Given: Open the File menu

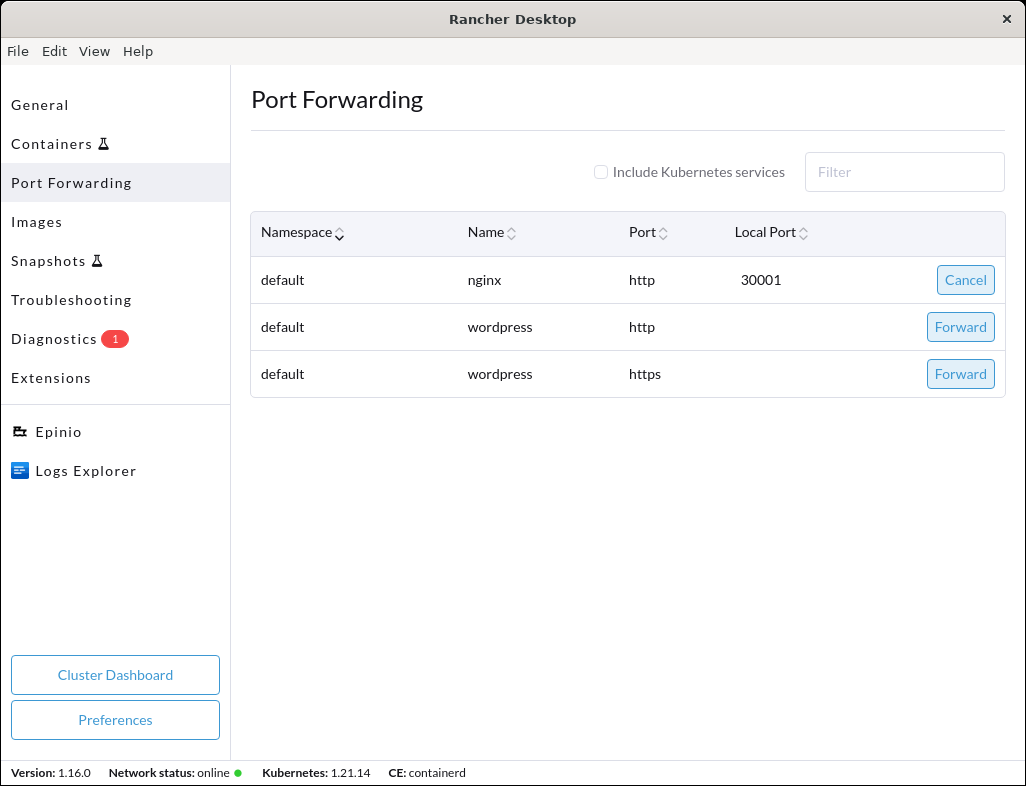Looking at the screenshot, I should [17, 51].
